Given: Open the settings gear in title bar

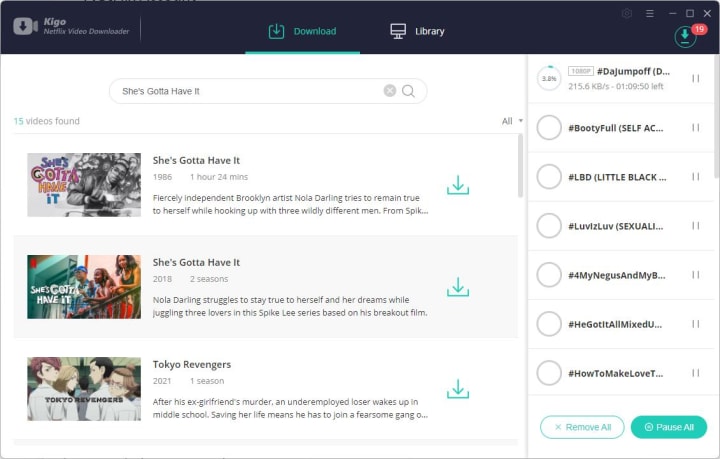Looking at the screenshot, I should [x=627, y=14].
